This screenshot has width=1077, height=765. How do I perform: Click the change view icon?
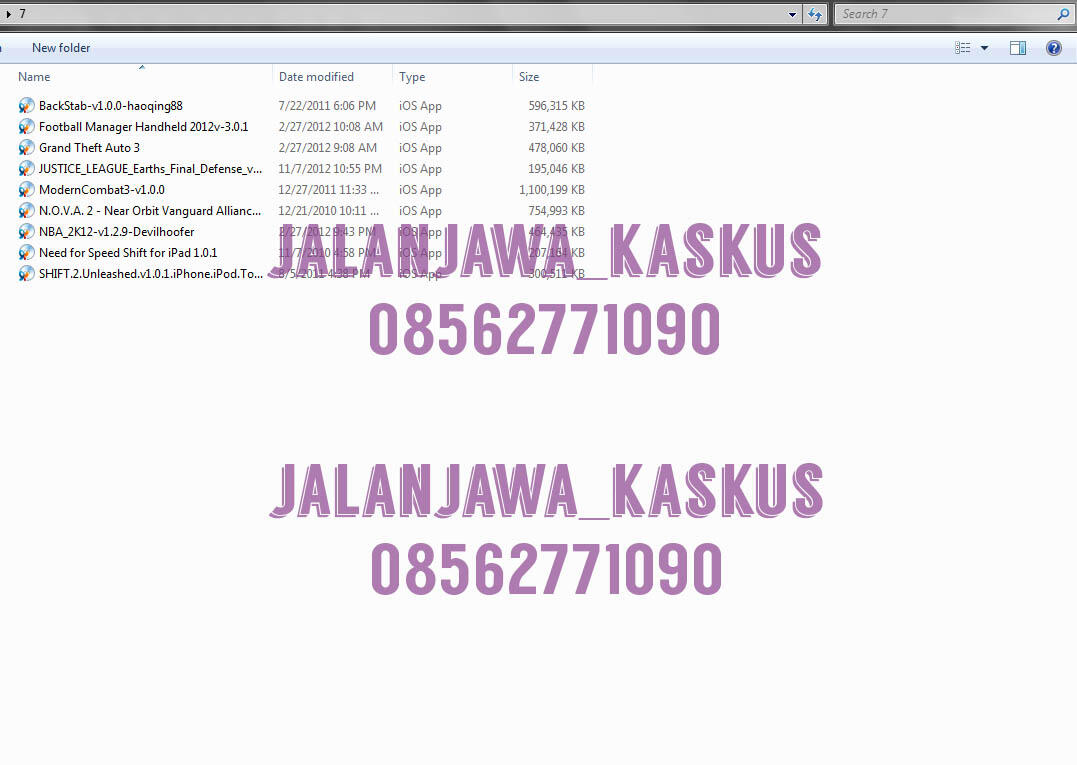pos(962,48)
